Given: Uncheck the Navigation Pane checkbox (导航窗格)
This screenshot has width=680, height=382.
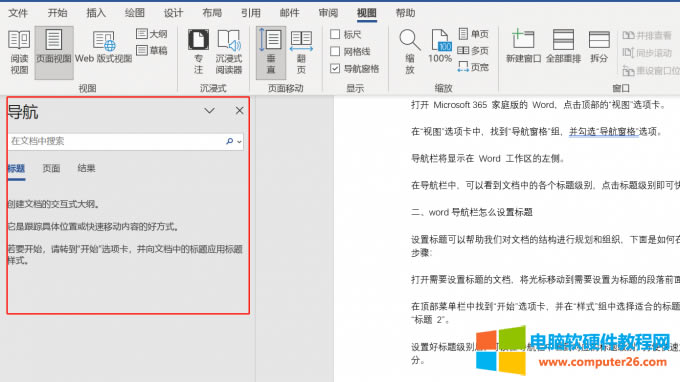Looking at the screenshot, I should point(335,68).
